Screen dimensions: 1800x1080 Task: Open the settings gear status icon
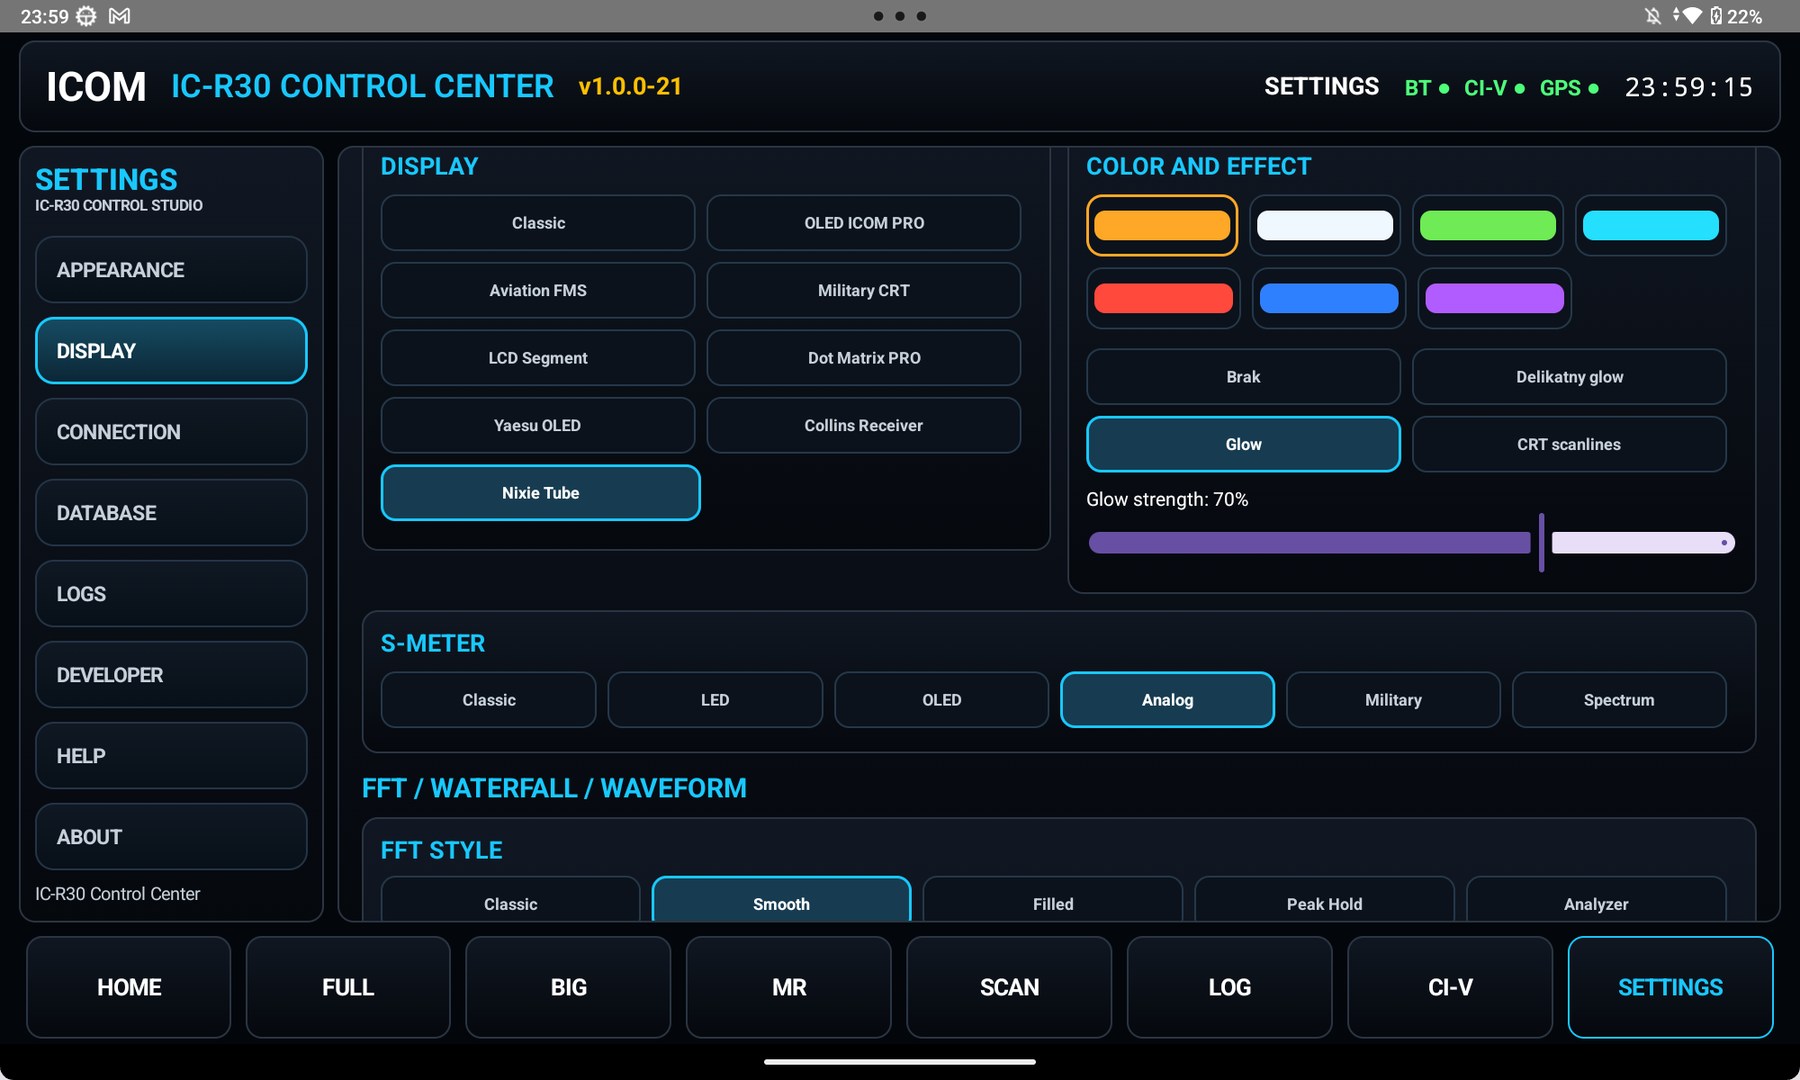[86, 16]
